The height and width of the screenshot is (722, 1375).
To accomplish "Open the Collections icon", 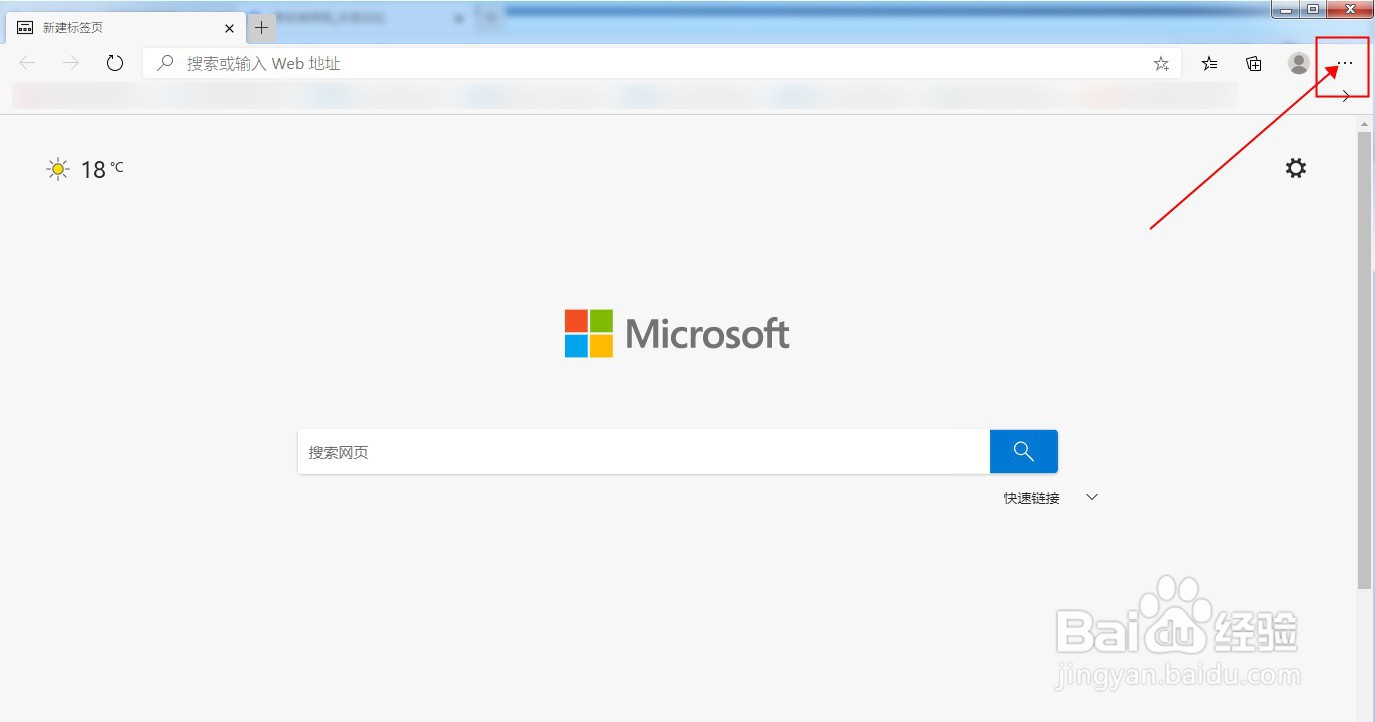I will point(1254,63).
